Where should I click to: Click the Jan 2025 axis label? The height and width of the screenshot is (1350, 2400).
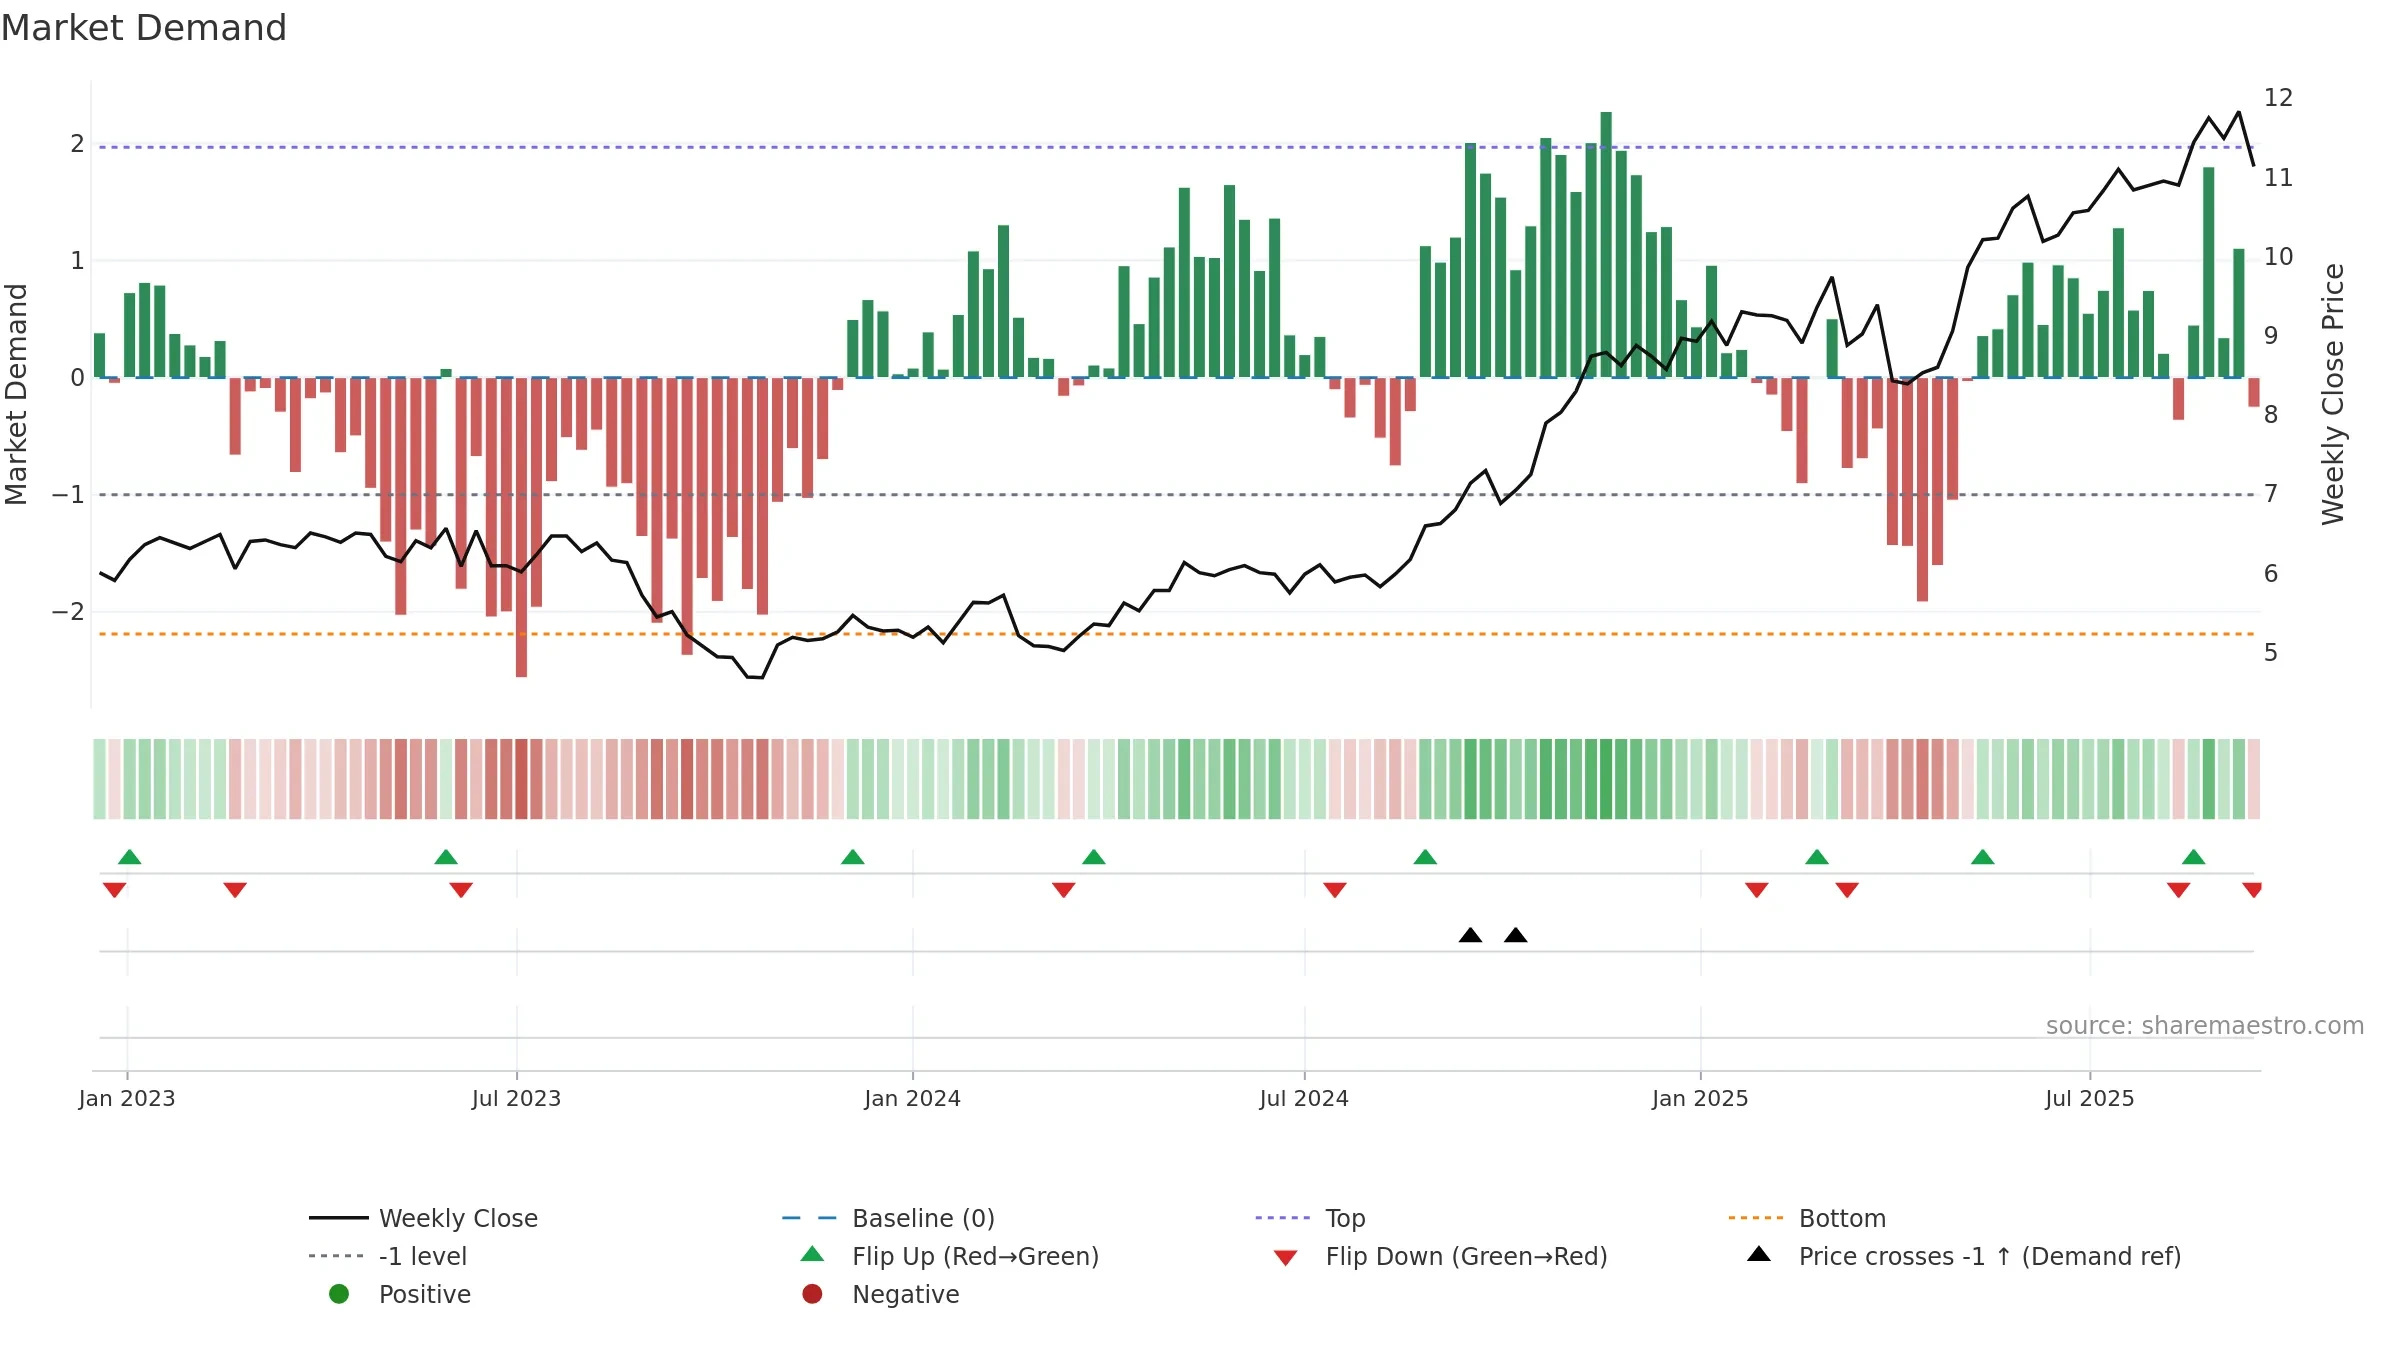pyautogui.click(x=1700, y=1099)
